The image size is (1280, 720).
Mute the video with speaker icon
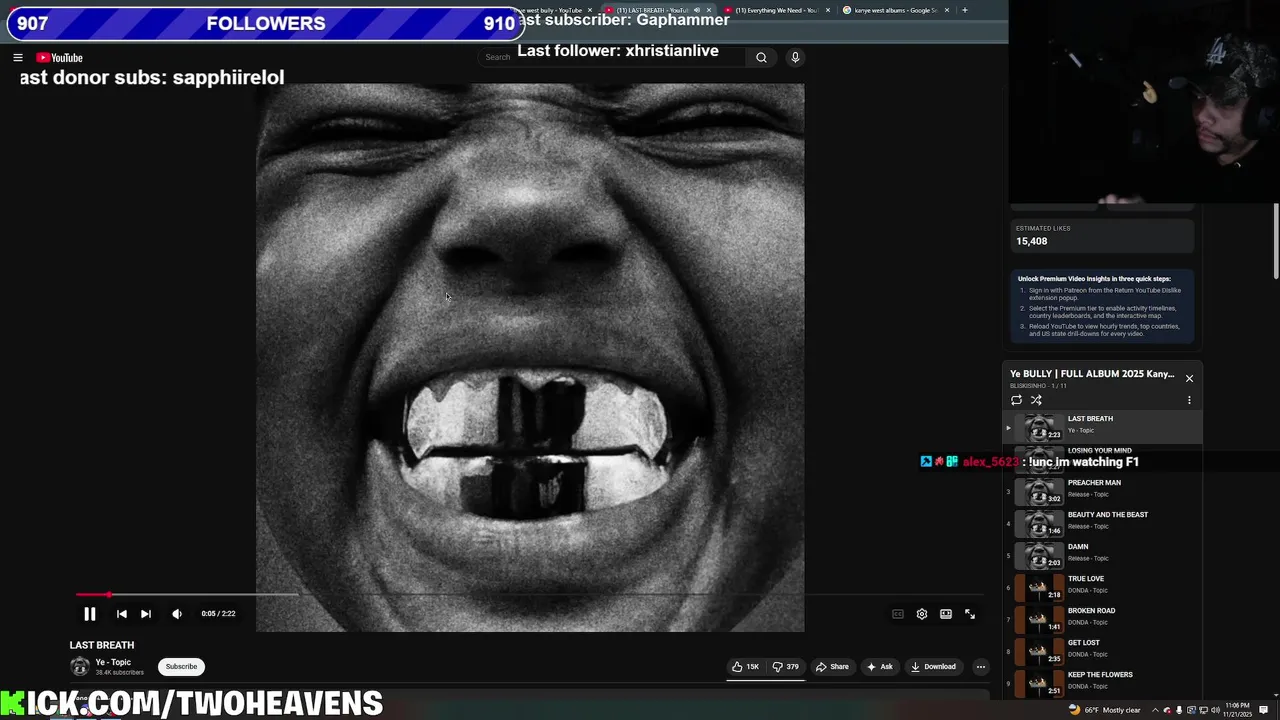(177, 614)
